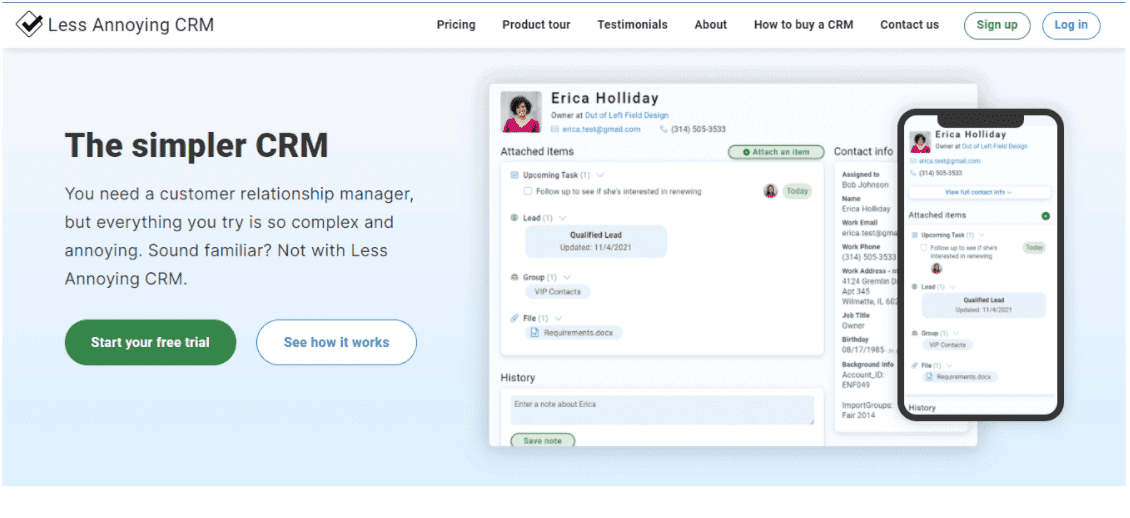Open the Requirements.docx file chip in desktop view

tap(574, 333)
